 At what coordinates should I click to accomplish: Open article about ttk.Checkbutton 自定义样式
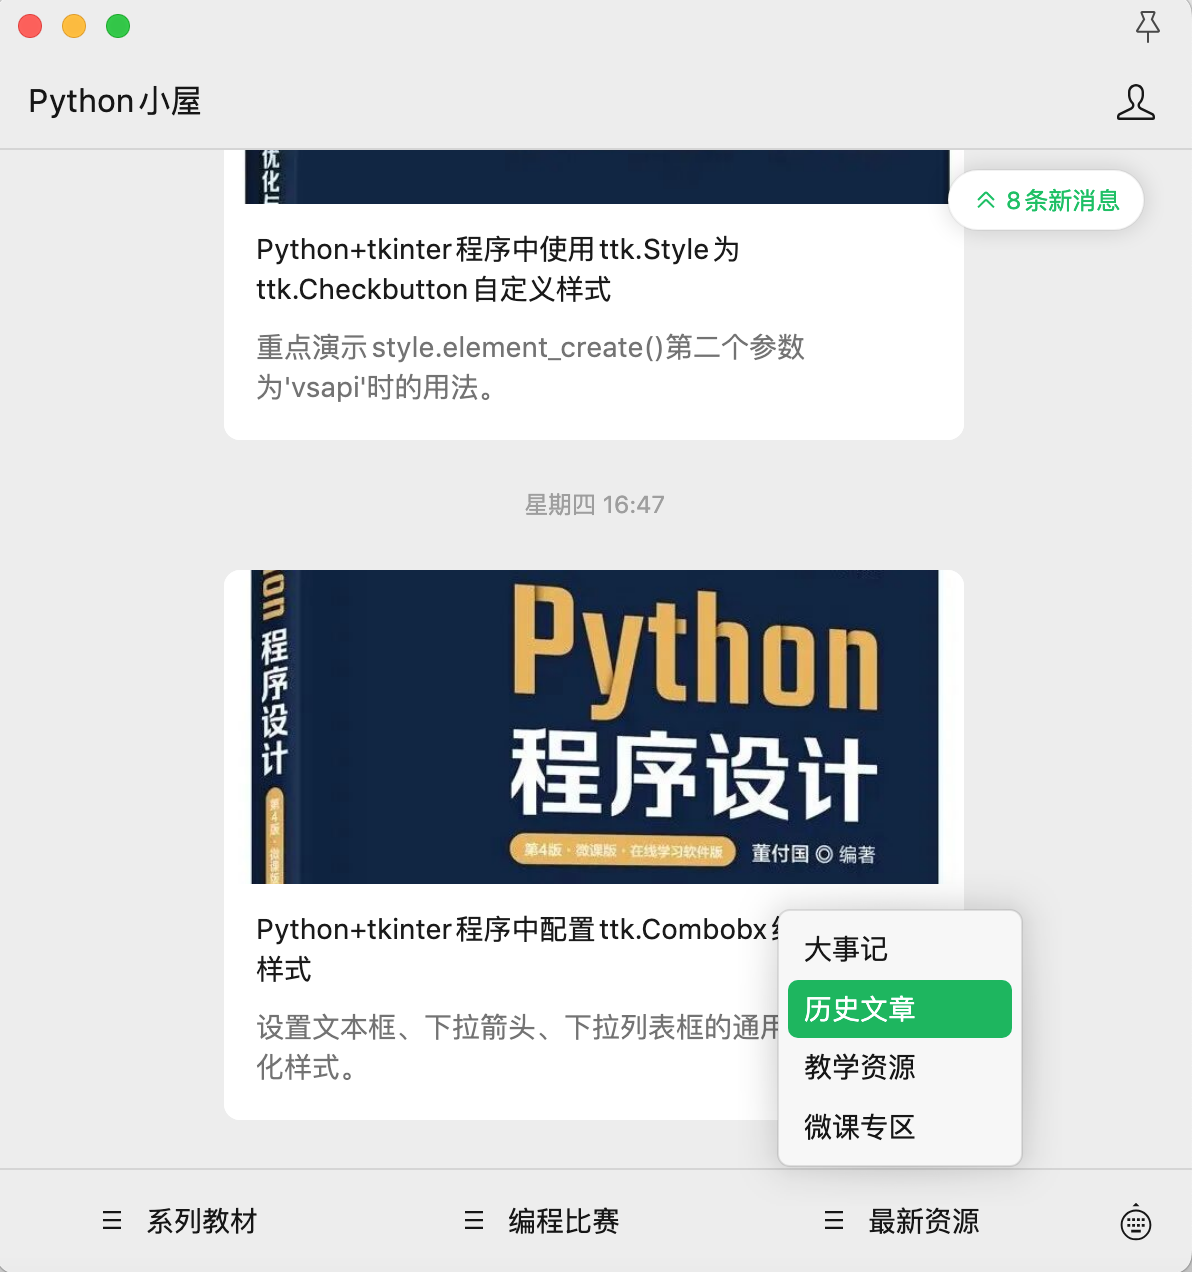[498, 269]
